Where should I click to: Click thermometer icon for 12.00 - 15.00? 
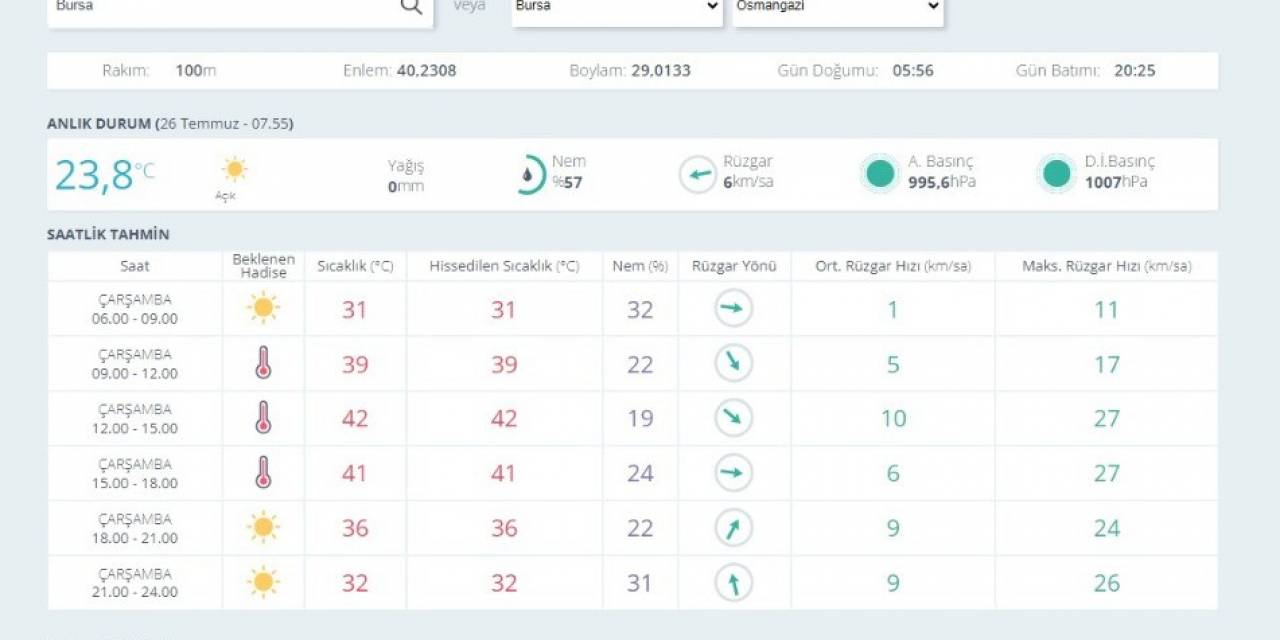263,418
